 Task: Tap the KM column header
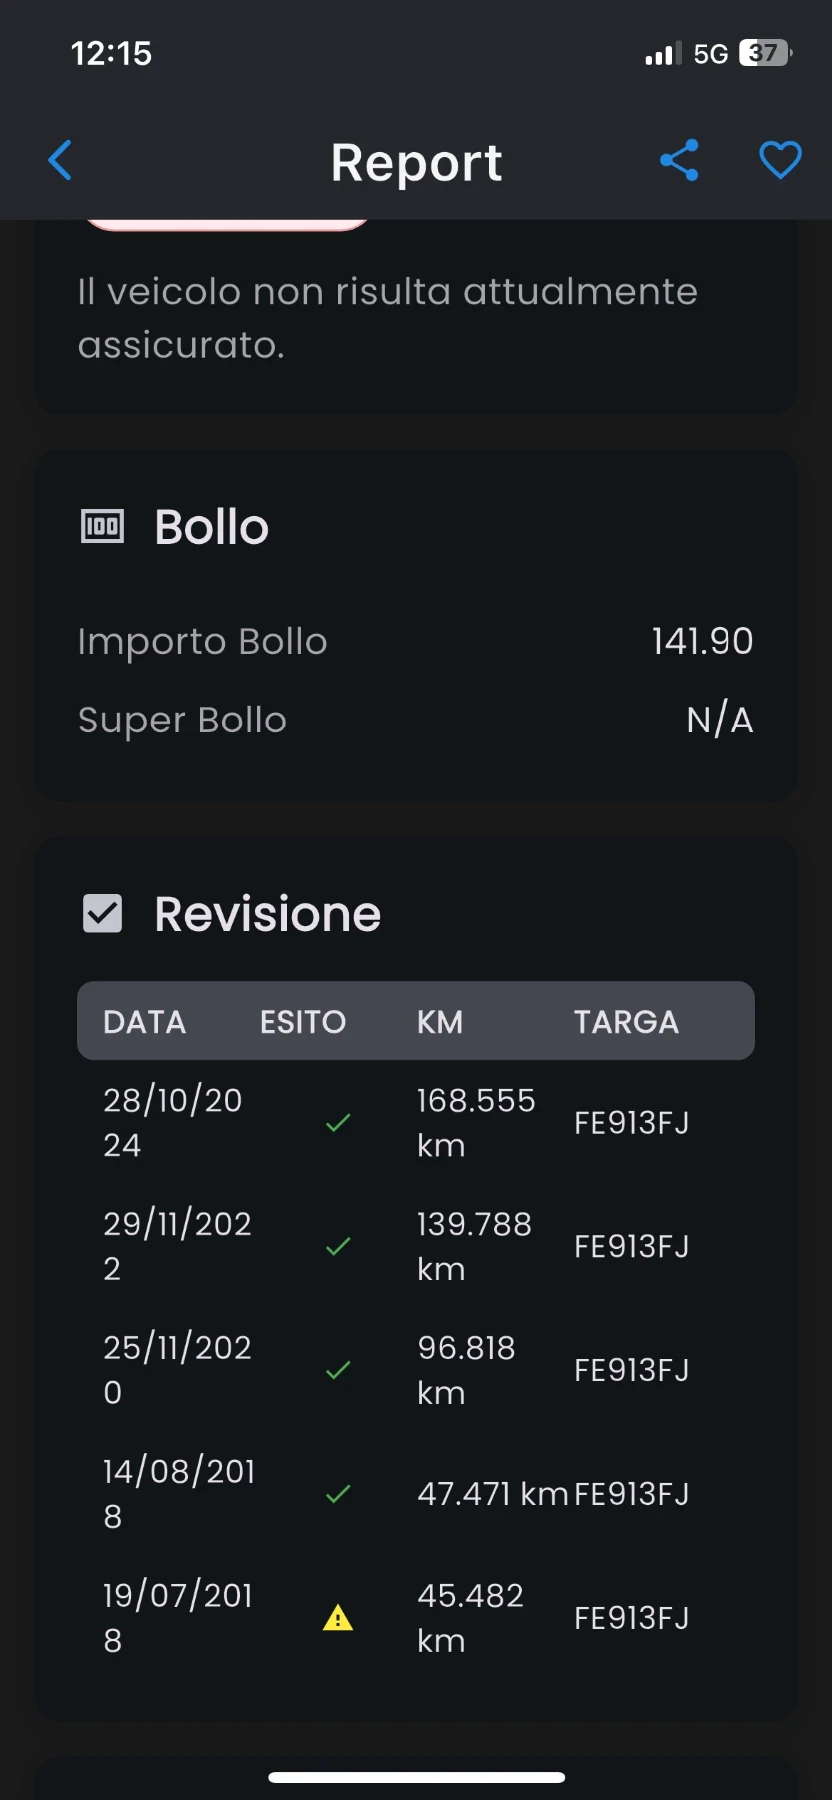coord(440,1021)
